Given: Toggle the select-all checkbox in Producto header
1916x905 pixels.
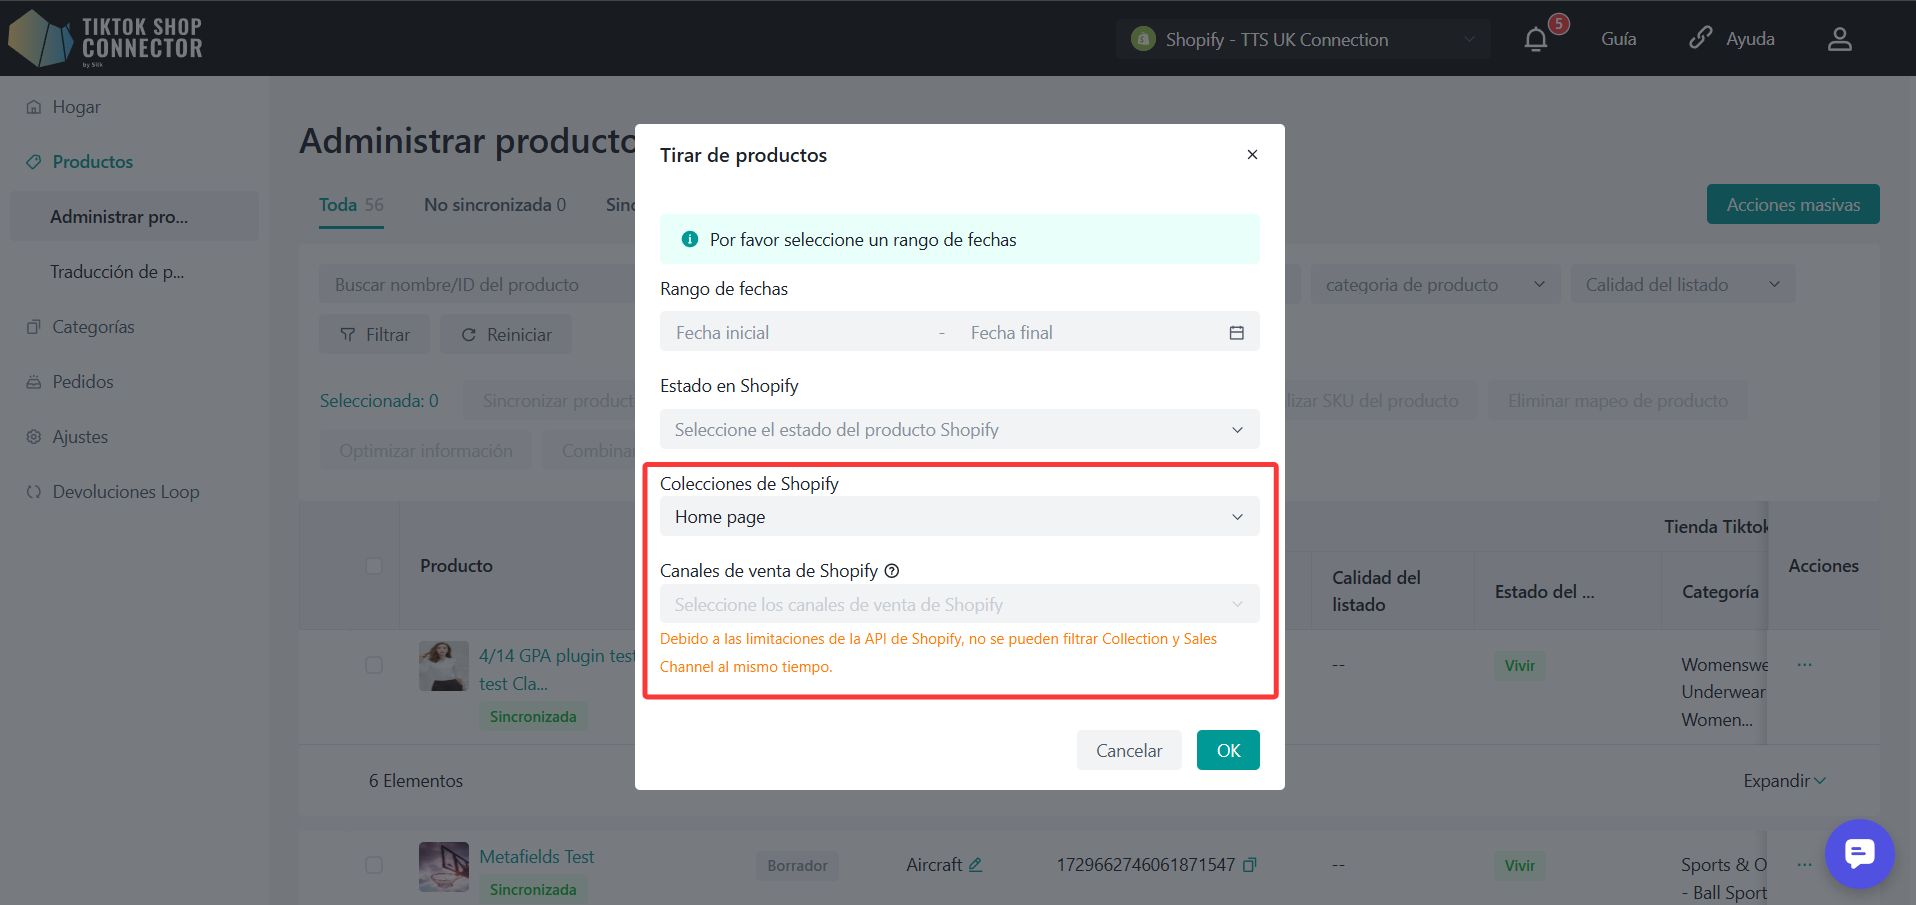Looking at the screenshot, I should point(374,566).
